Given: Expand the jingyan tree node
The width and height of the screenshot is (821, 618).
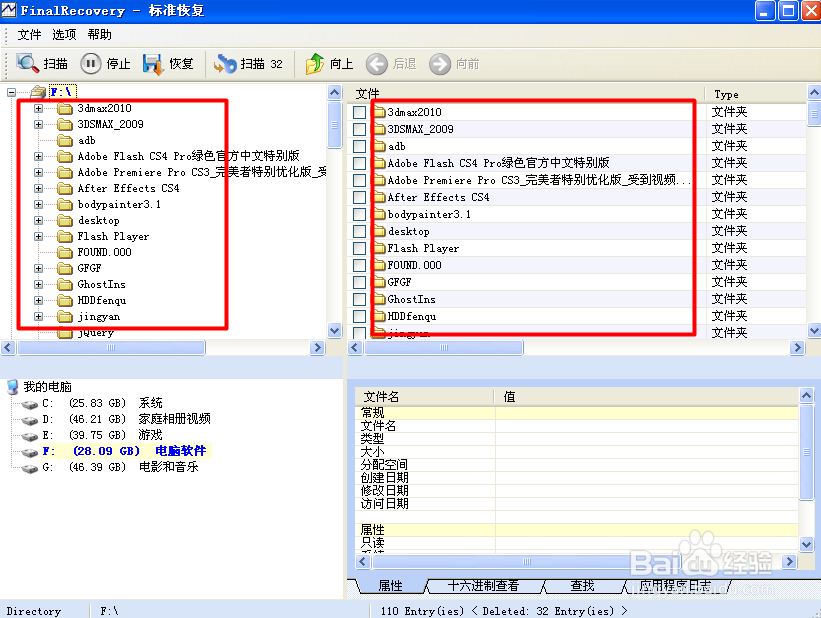Looking at the screenshot, I should pyautogui.click(x=38, y=316).
